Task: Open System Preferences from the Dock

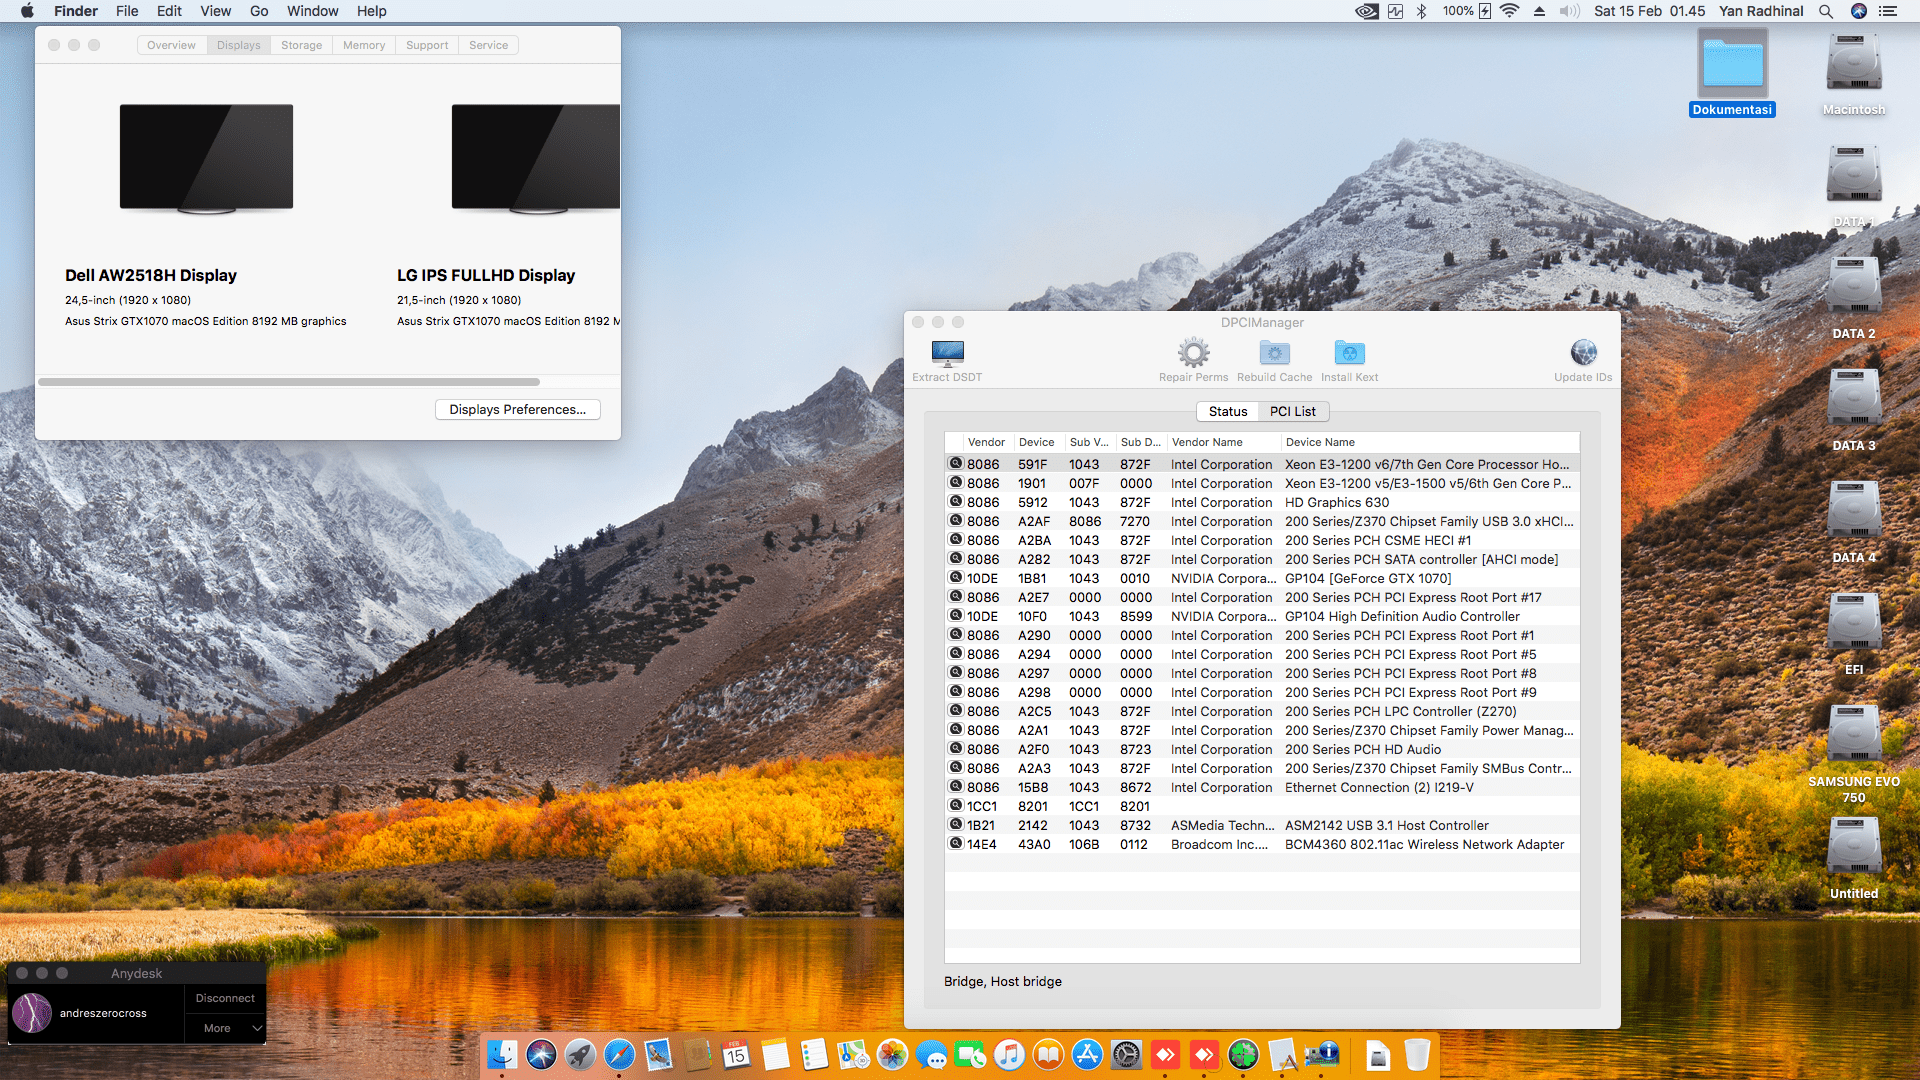Action: pyautogui.click(x=1126, y=1055)
